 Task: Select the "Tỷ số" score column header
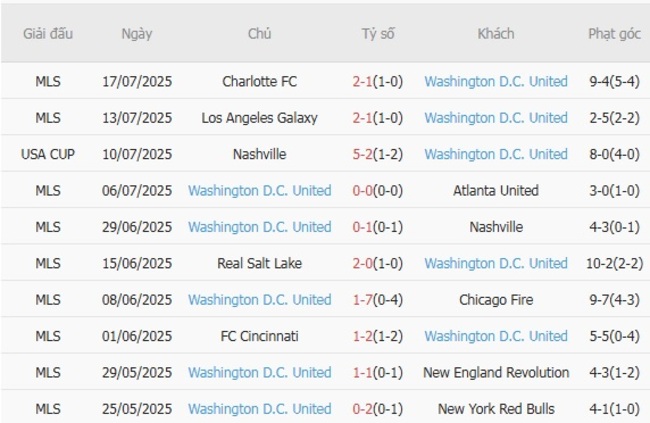tap(378, 33)
